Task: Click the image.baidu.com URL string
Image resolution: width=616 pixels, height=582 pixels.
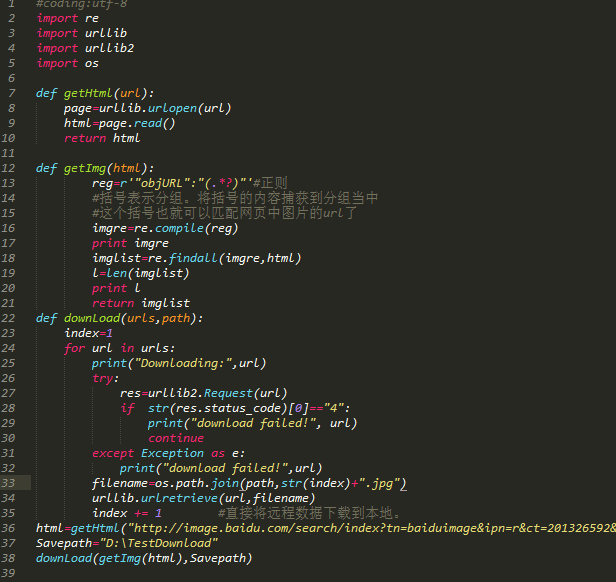Action: (x=372, y=528)
